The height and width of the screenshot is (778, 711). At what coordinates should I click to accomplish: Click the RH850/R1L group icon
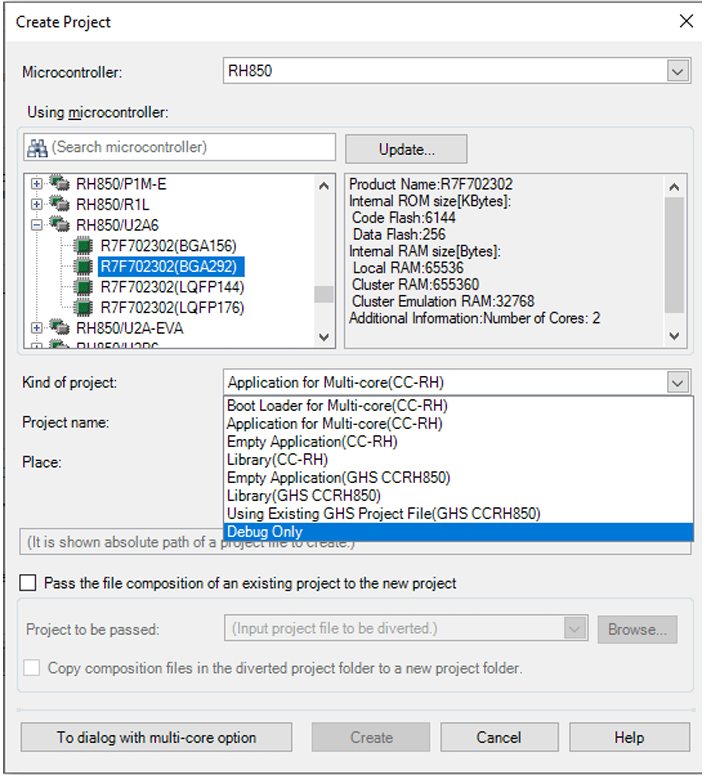(x=60, y=204)
